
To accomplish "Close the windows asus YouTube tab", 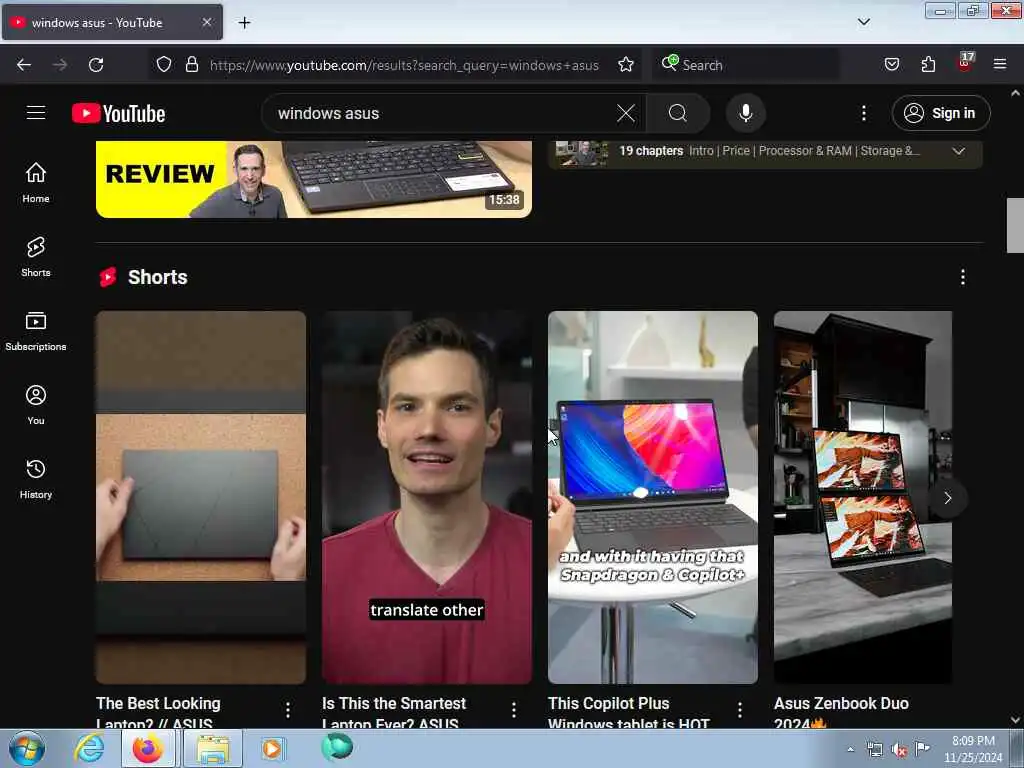I will (x=206, y=22).
